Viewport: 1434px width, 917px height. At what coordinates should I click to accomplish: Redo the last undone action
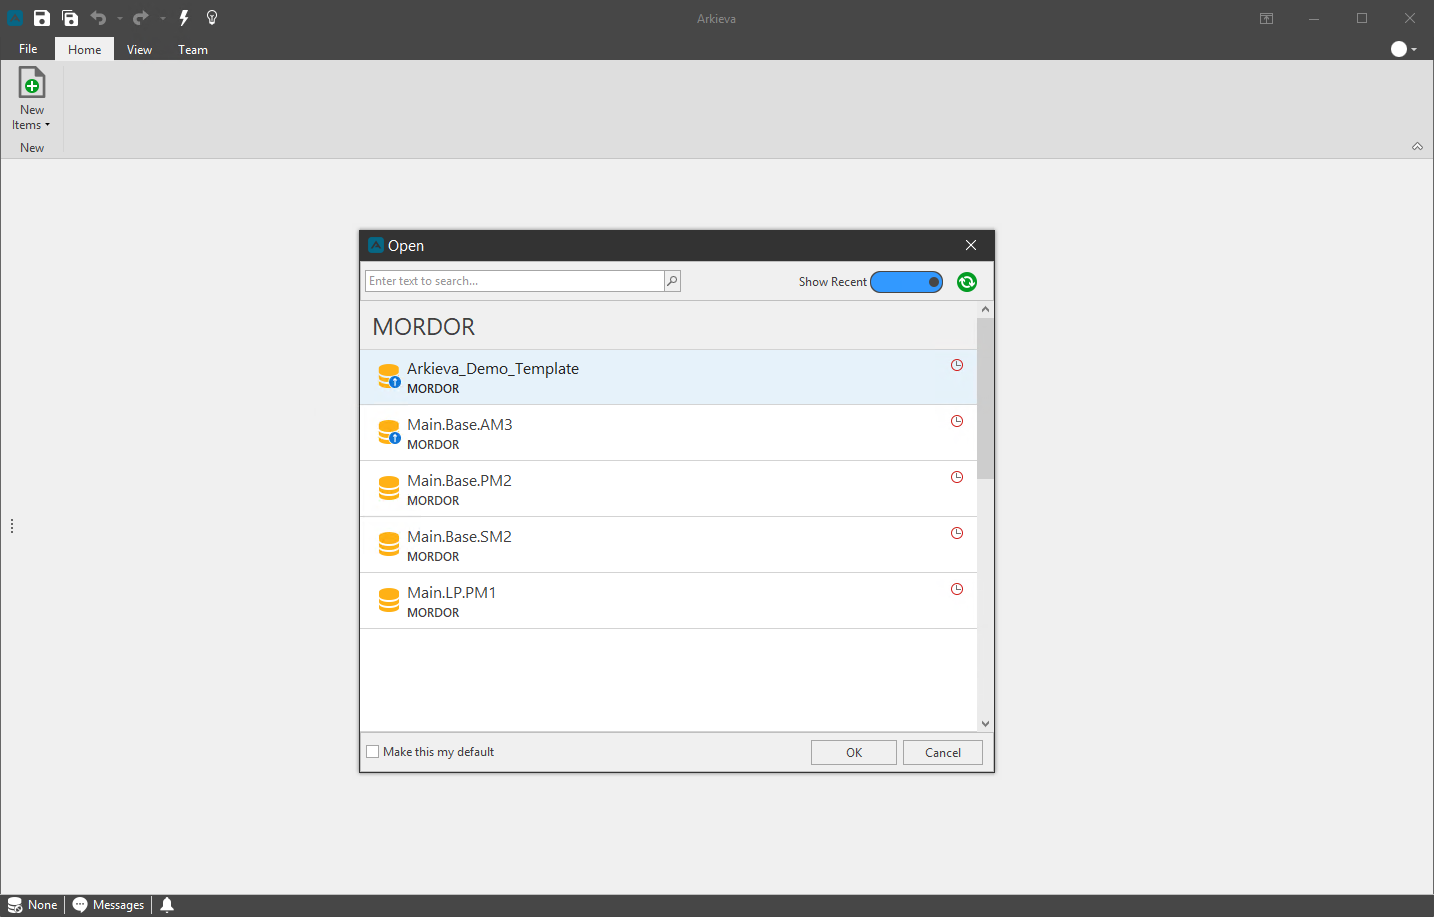pos(141,18)
